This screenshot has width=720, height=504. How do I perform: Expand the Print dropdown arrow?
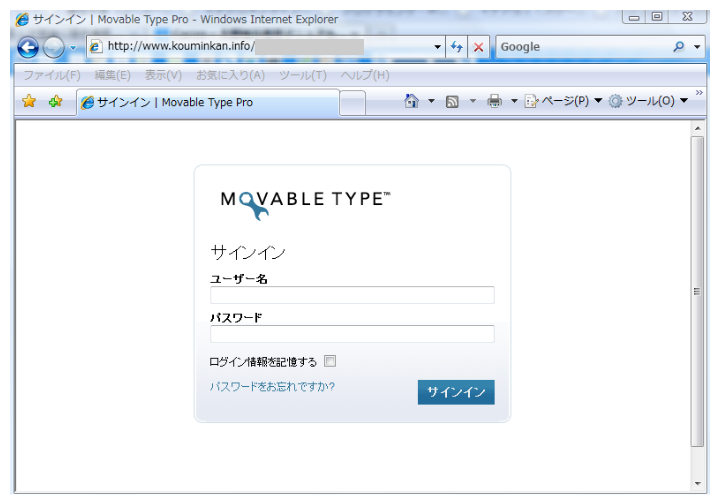[x=514, y=101]
